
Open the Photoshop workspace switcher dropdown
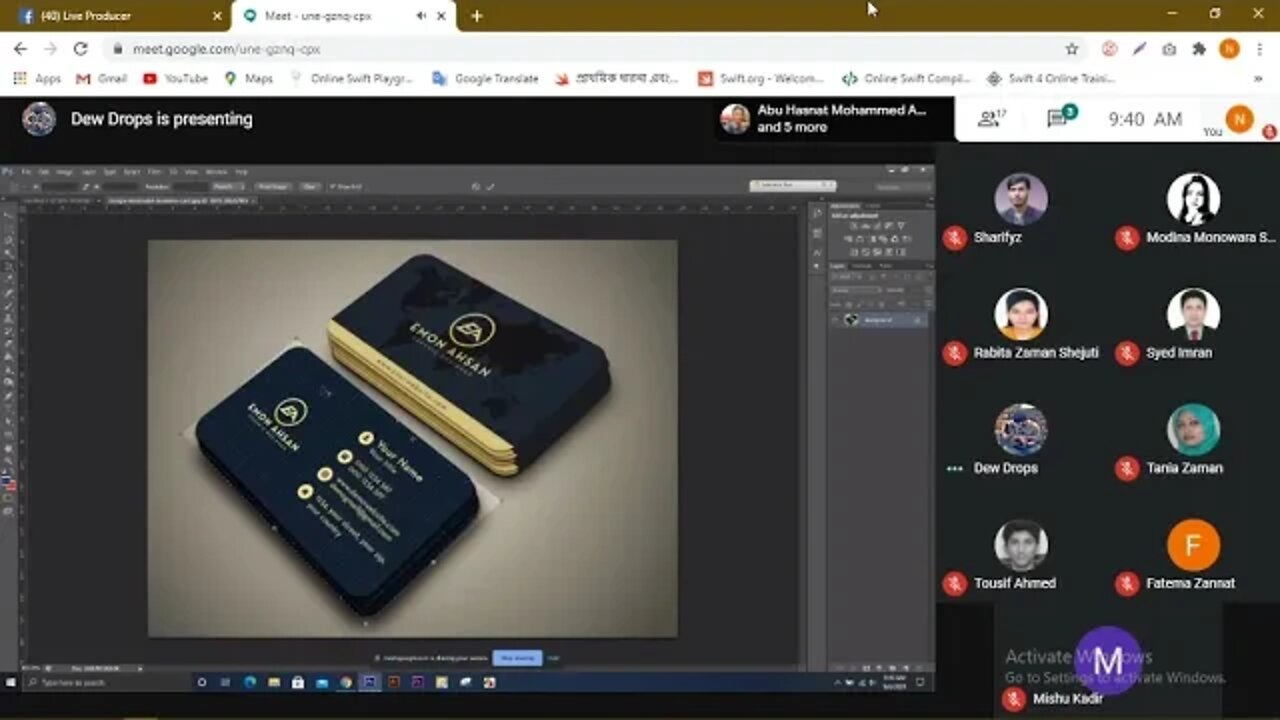(x=902, y=187)
